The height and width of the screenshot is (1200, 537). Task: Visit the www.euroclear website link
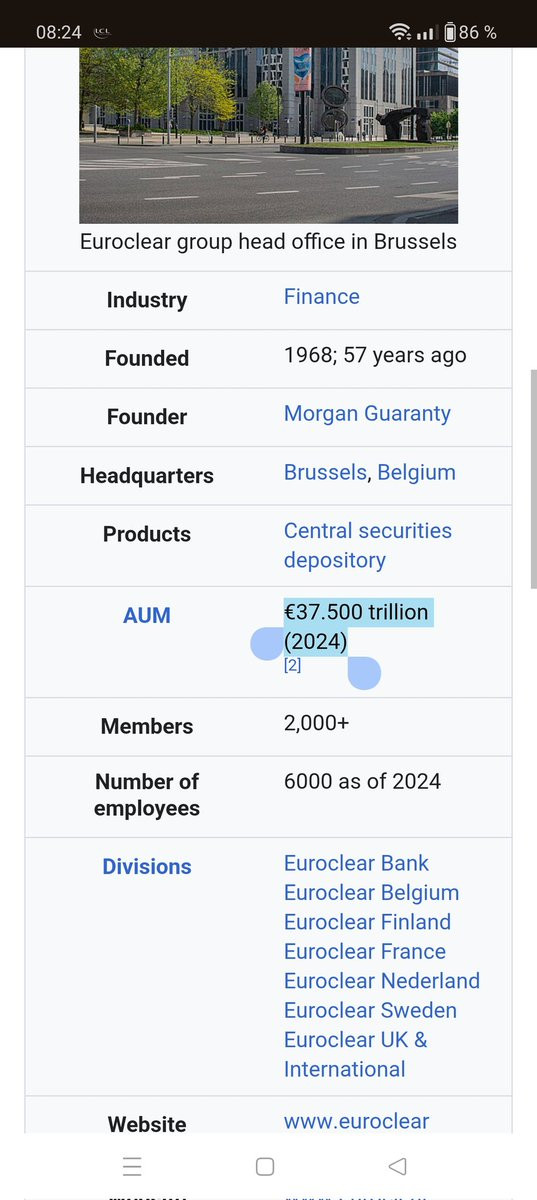pyautogui.click(x=356, y=1121)
